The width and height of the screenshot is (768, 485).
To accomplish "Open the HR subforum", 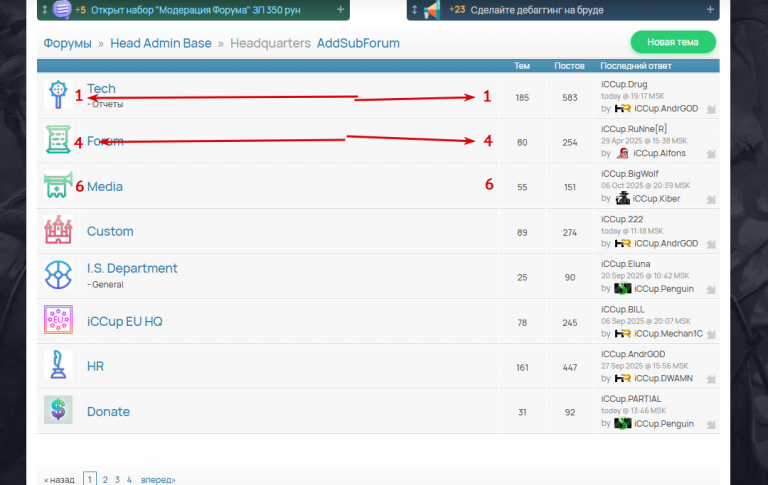I will (x=96, y=366).
